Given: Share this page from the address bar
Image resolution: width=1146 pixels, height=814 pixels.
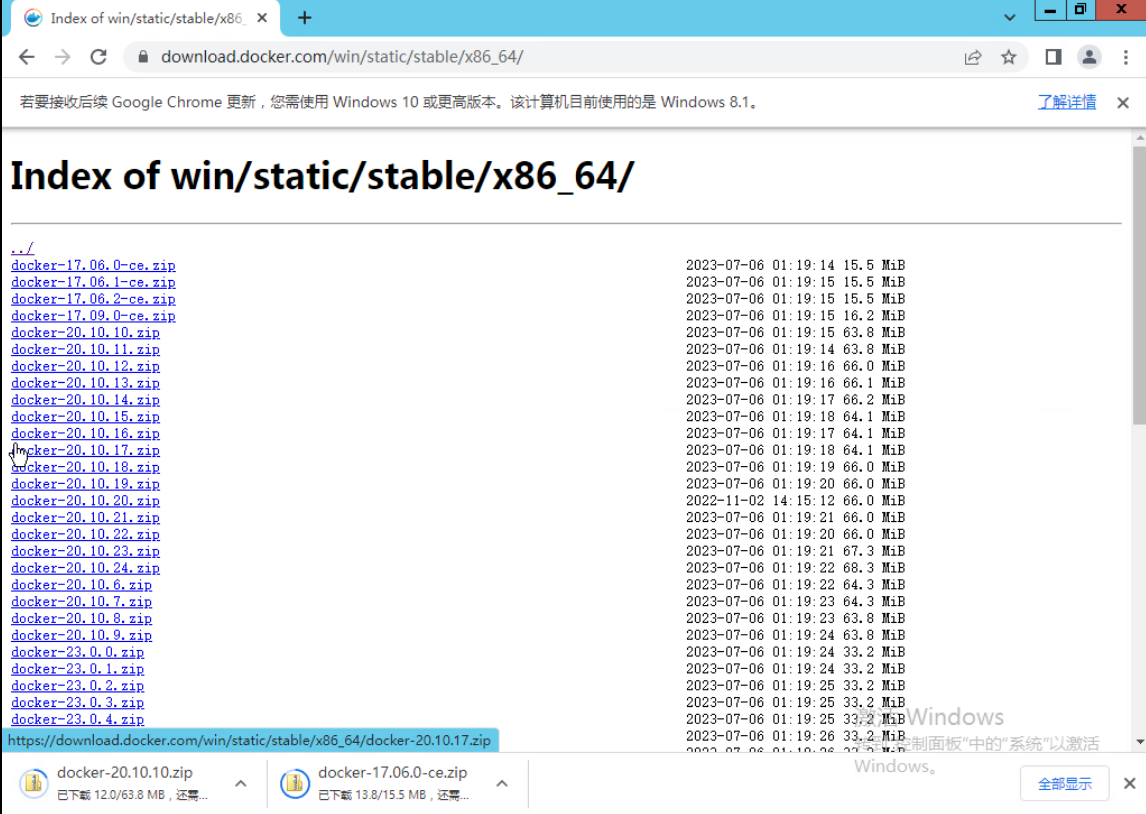Looking at the screenshot, I should (x=973, y=57).
